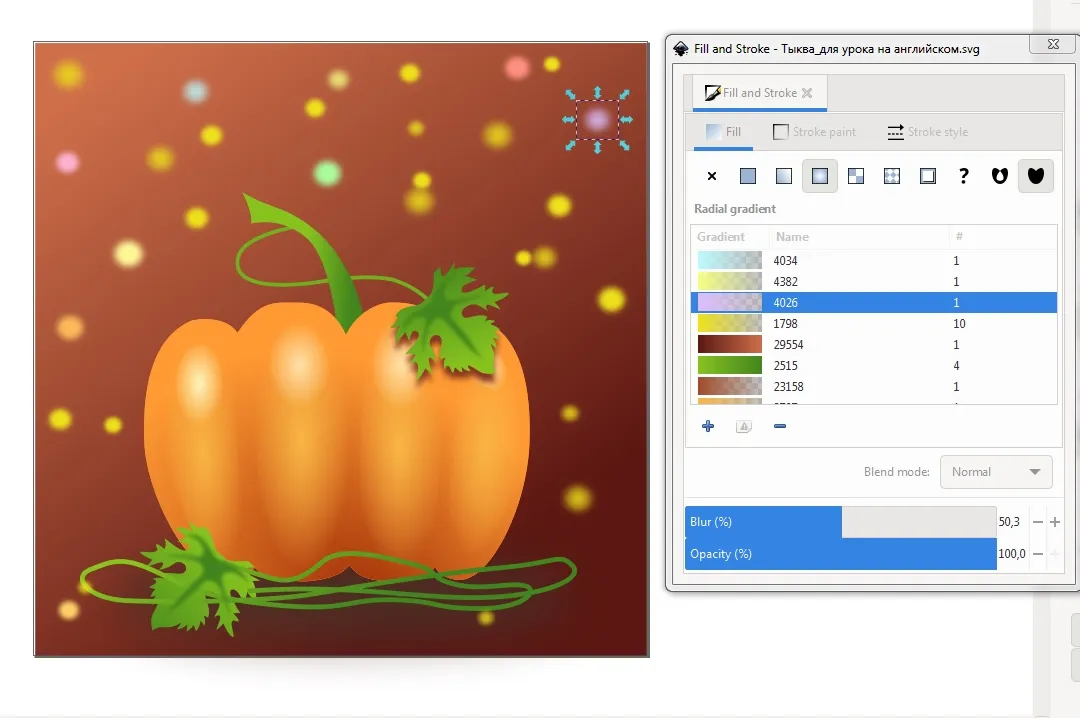1080x718 pixels.
Task: Close the Fill and Stroke tab
Action: tap(807, 93)
